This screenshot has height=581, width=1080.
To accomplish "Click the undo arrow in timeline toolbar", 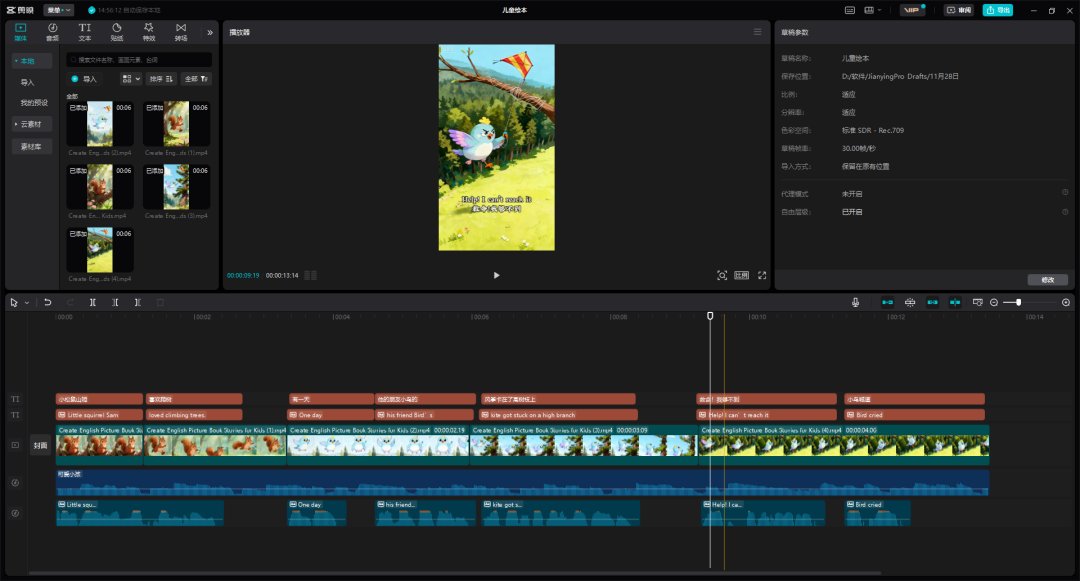I will click(x=47, y=302).
